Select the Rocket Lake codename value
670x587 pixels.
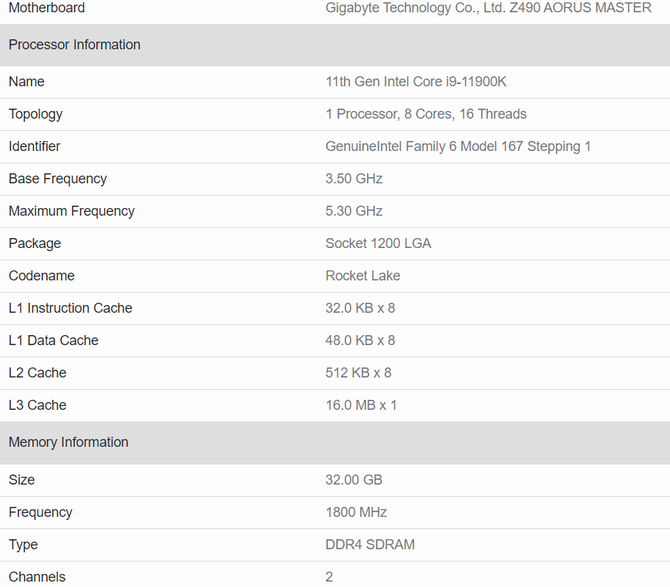tap(362, 276)
